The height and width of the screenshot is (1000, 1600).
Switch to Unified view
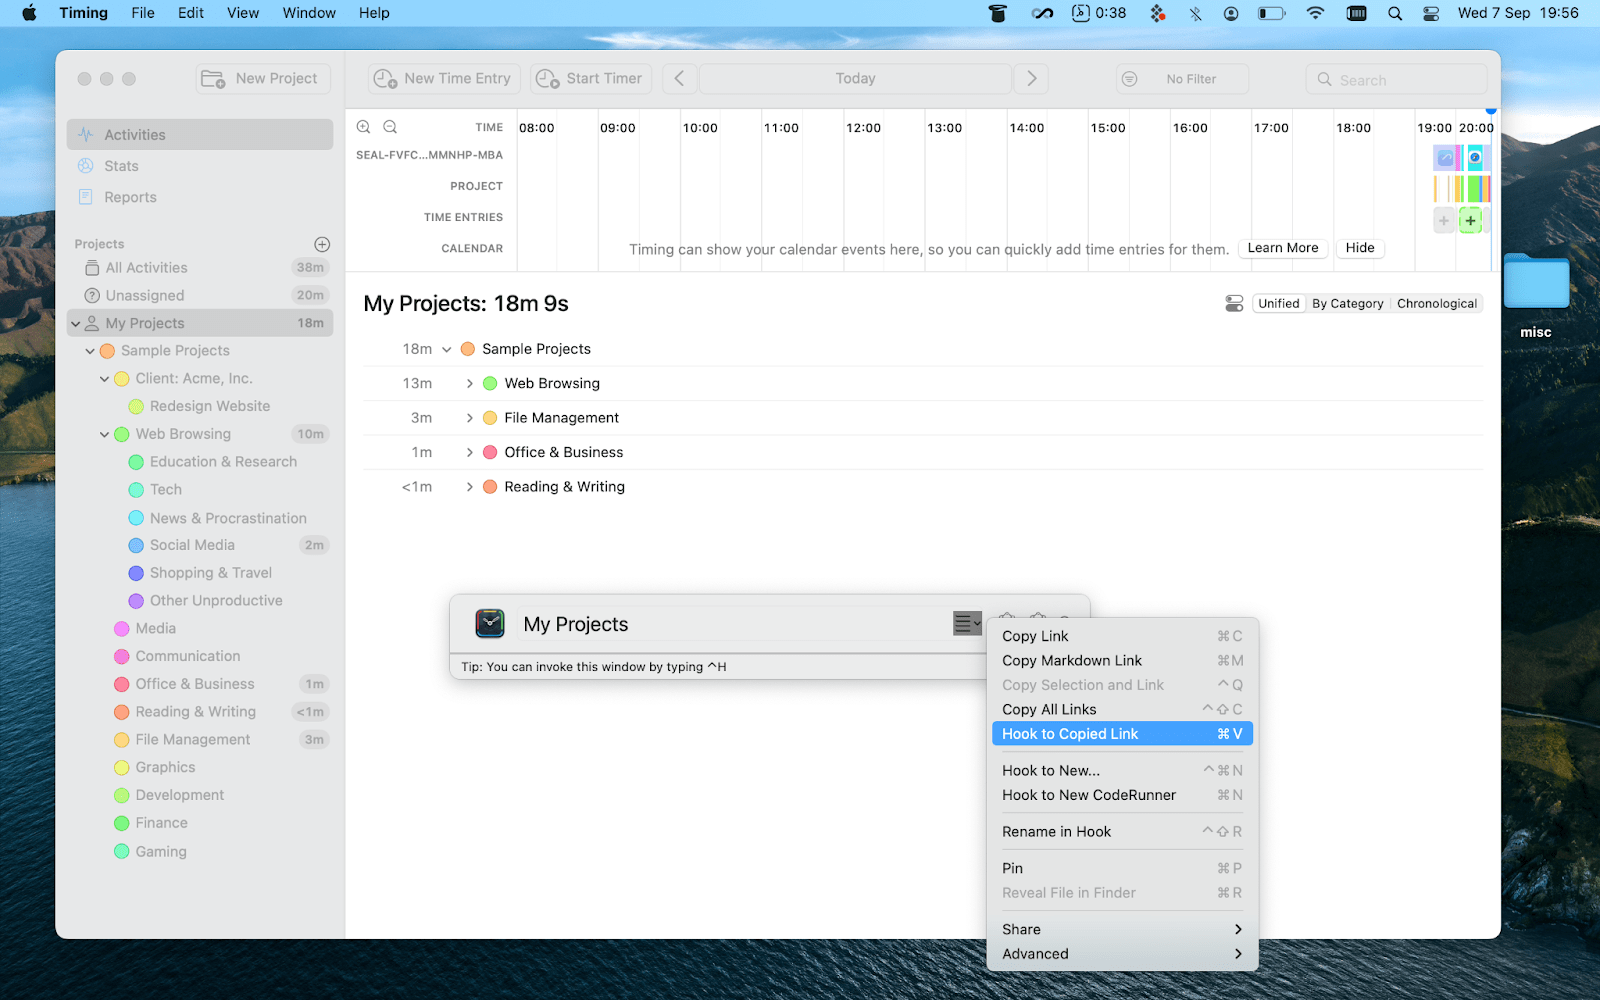click(x=1279, y=304)
